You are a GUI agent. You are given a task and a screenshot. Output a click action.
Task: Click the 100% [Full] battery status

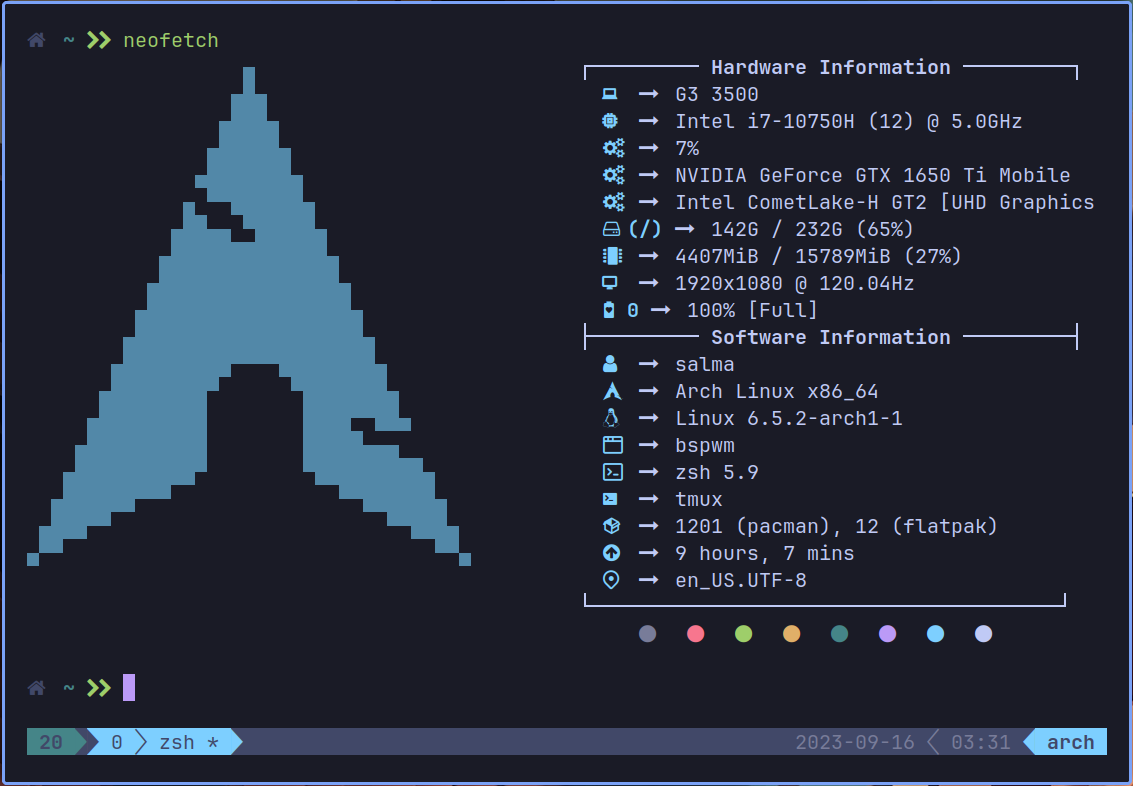752,311
